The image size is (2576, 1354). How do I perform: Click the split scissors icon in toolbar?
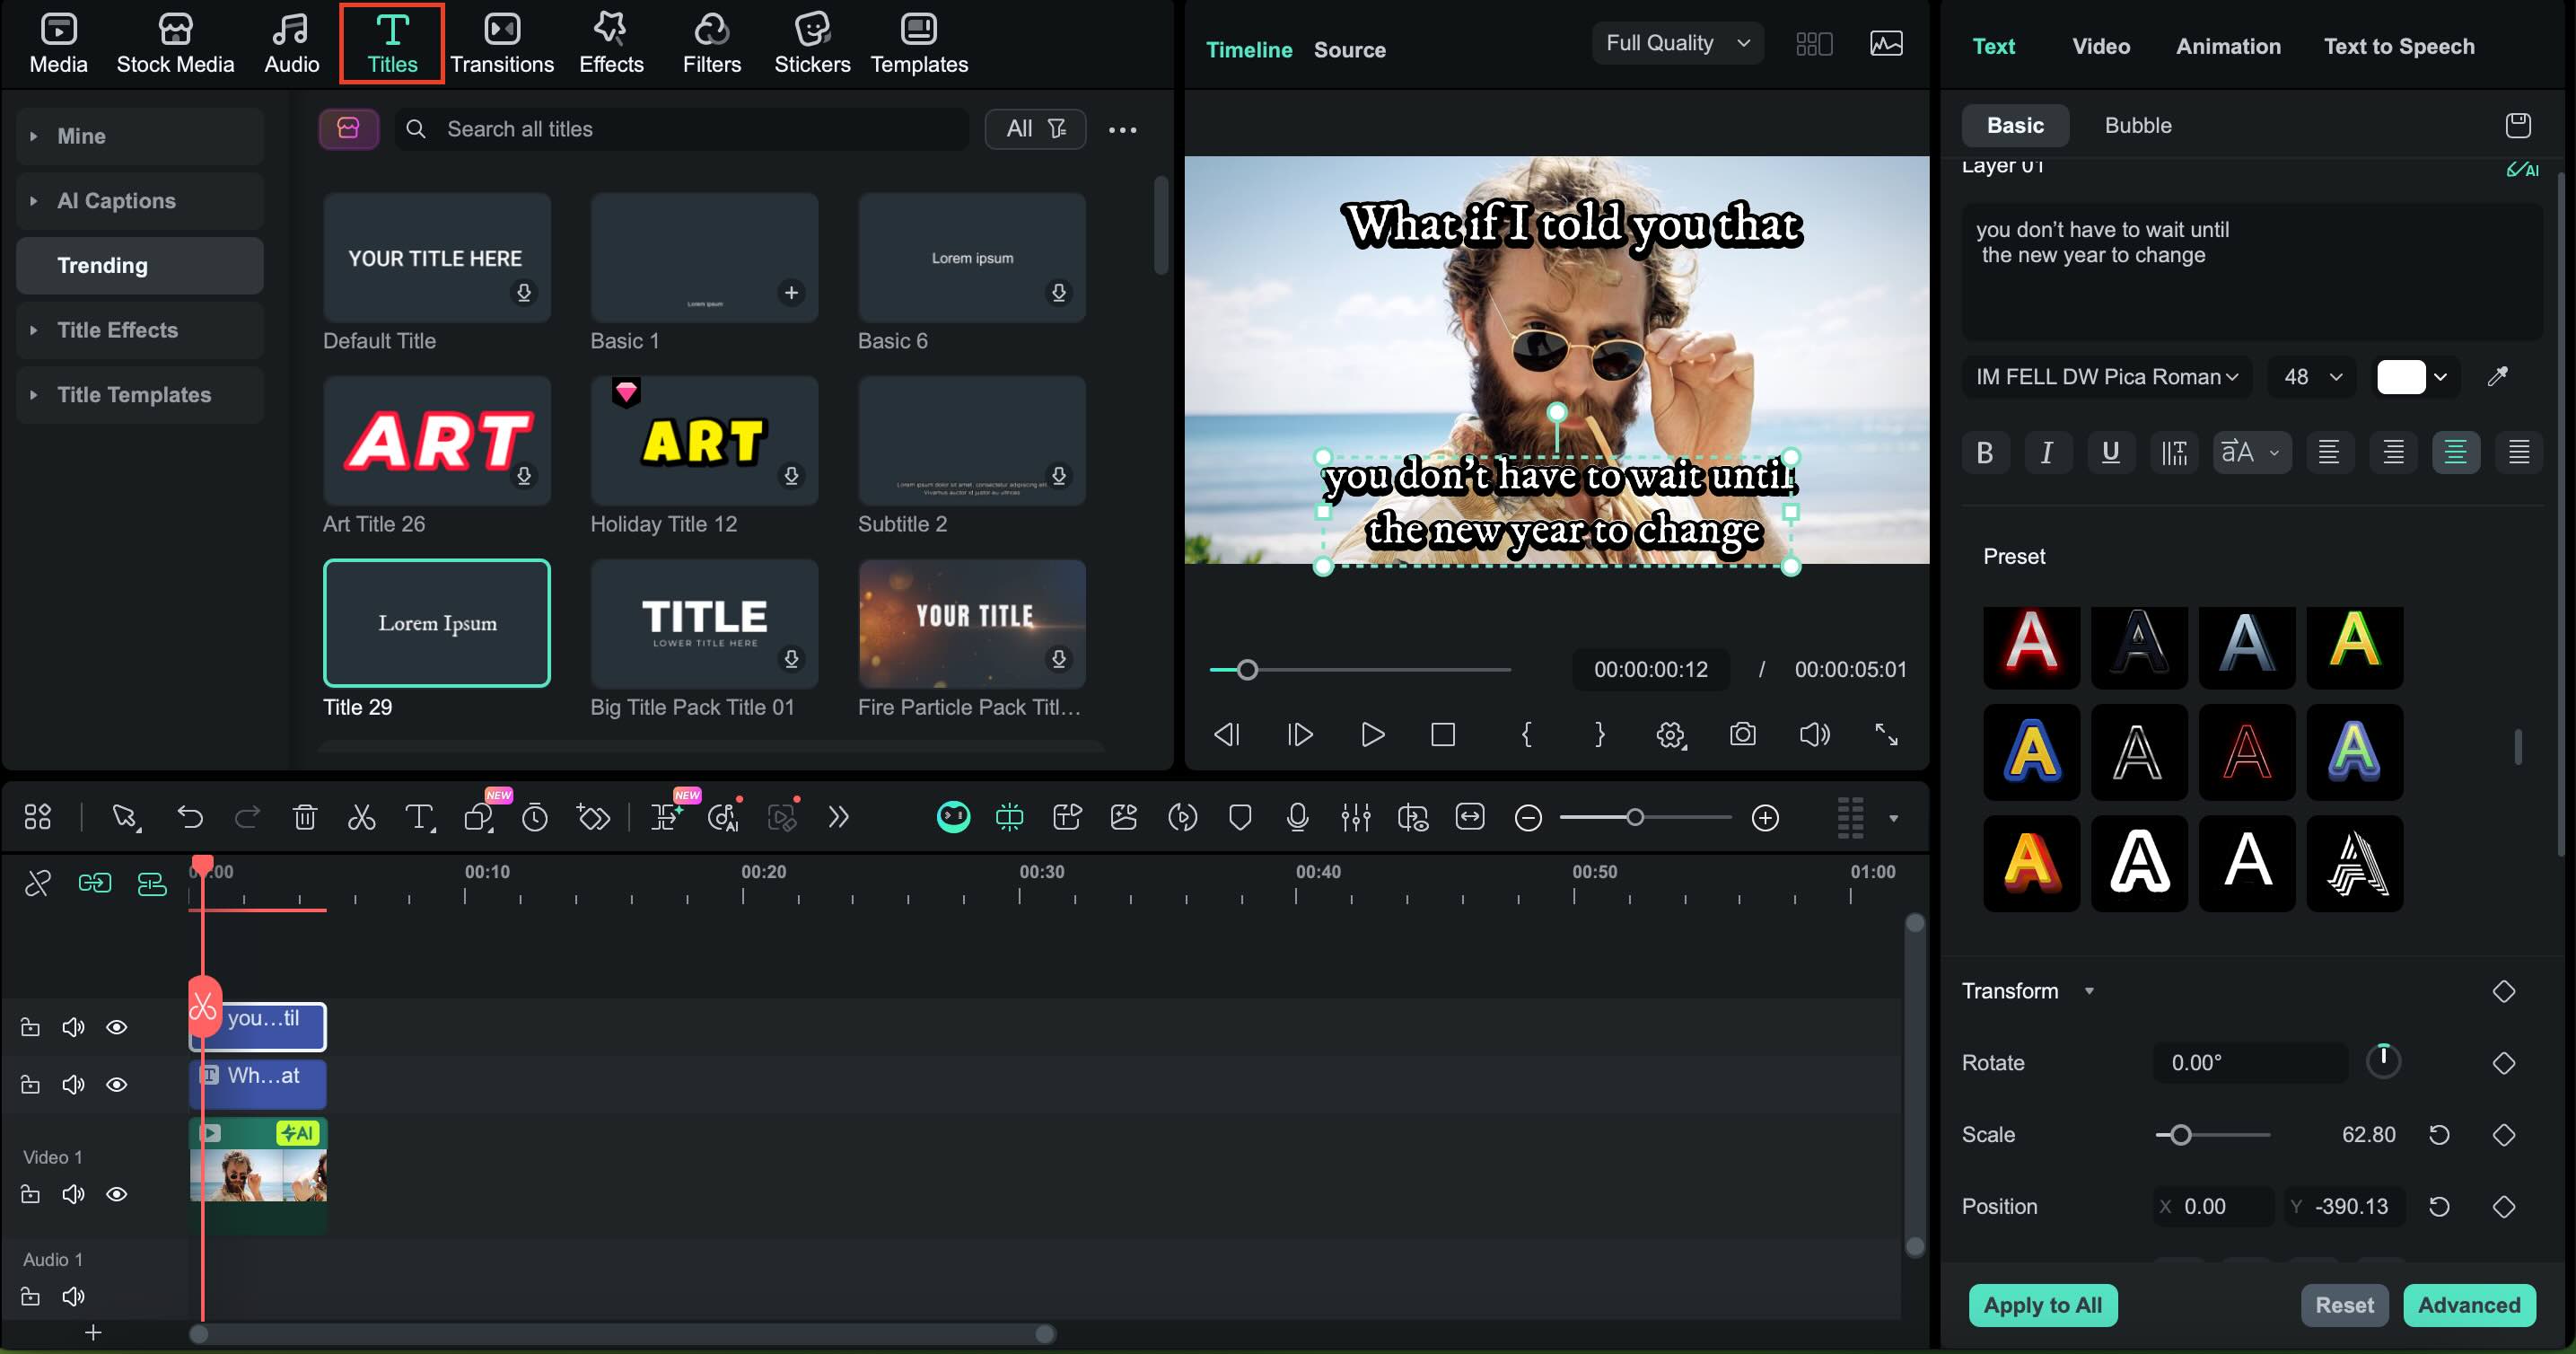361,818
